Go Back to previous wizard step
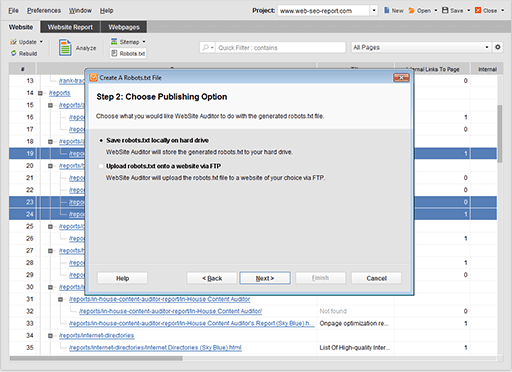Image resolution: width=512 pixels, height=372 pixels. [212, 278]
